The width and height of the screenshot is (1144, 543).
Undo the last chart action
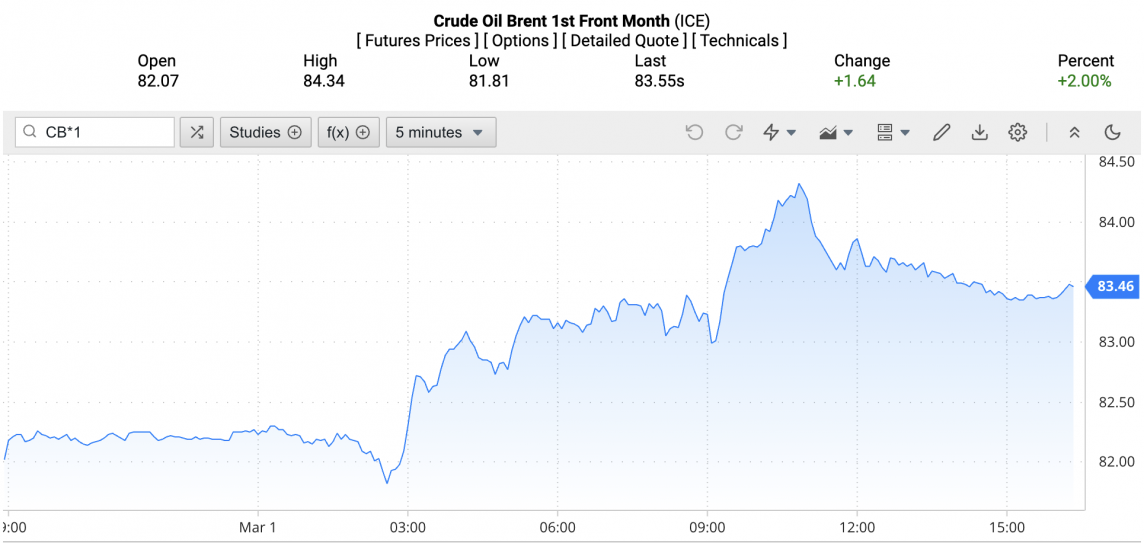click(x=694, y=132)
